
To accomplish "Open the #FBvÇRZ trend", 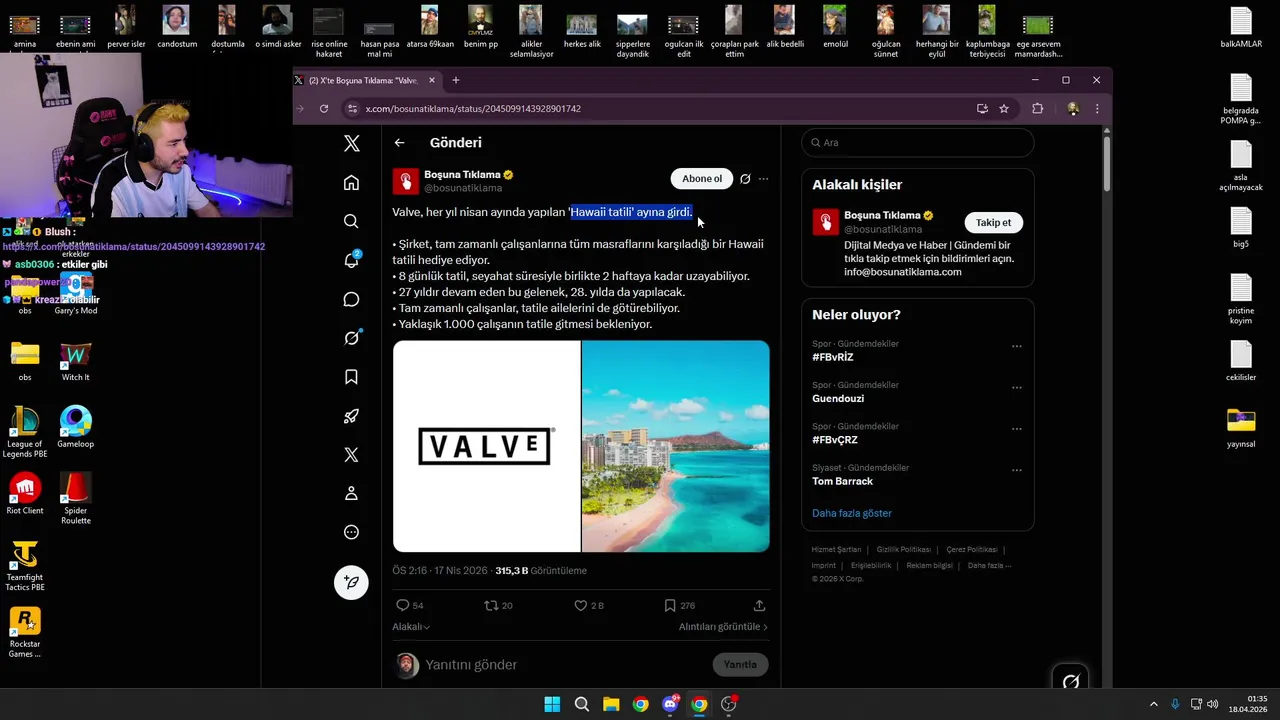I will 835,440.
